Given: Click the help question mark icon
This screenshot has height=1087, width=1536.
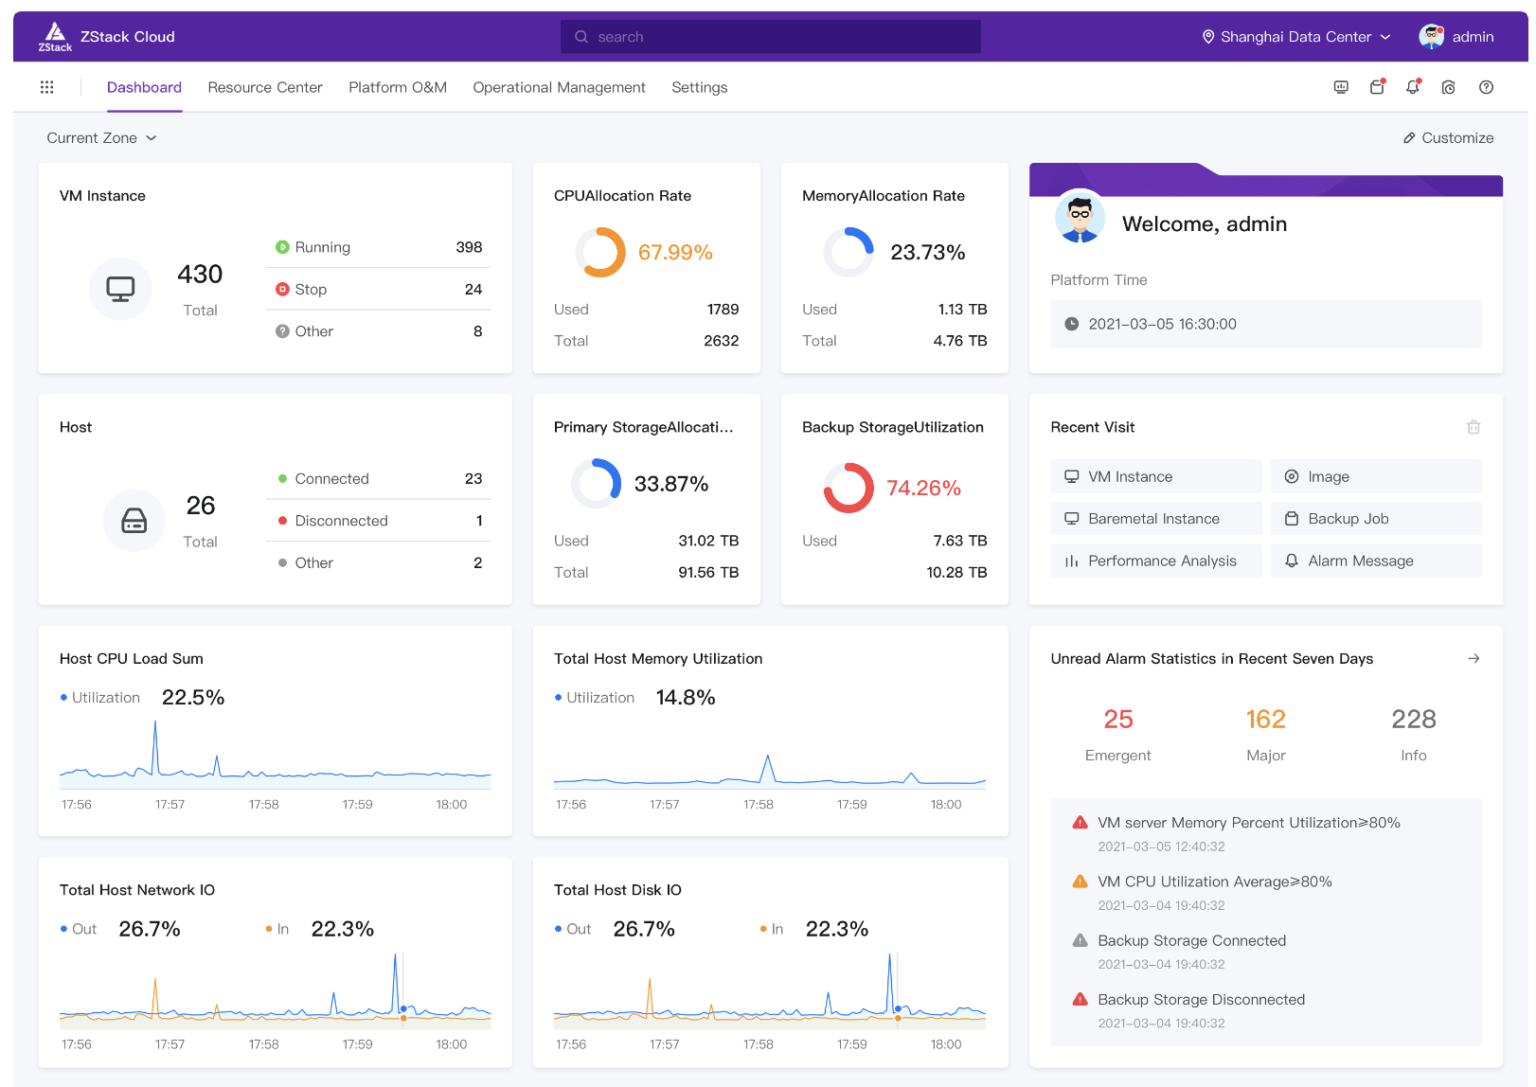Looking at the screenshot, I should pos(1486,87).
